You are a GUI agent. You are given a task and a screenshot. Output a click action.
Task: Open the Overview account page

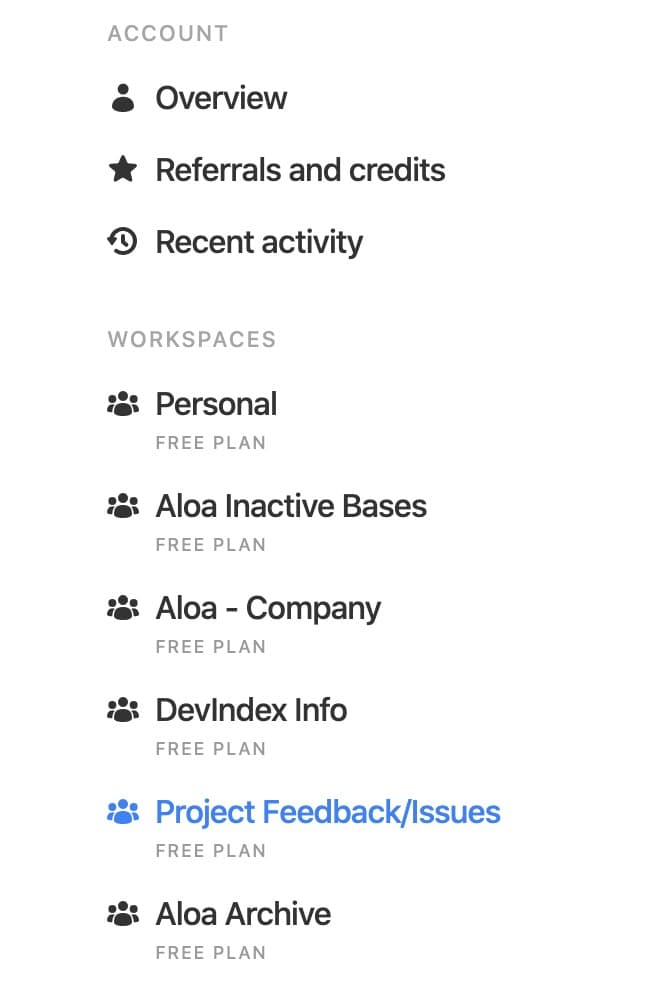coord(221,98)
